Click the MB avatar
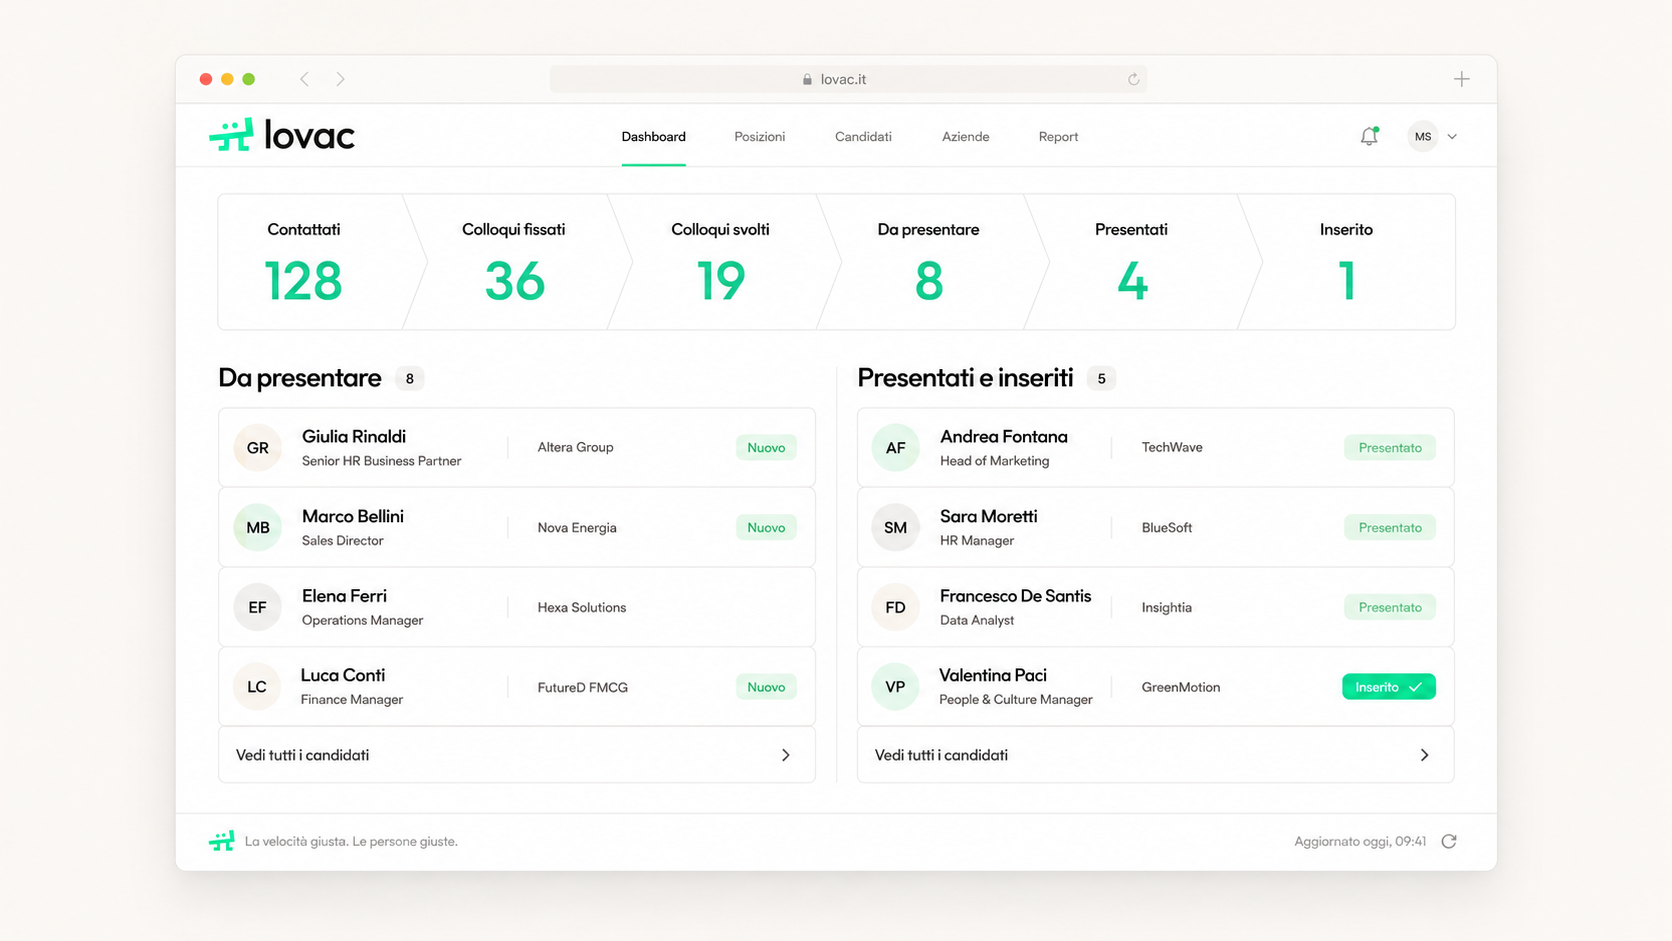This screenshot has height=941, width=1672. [258, 527]
